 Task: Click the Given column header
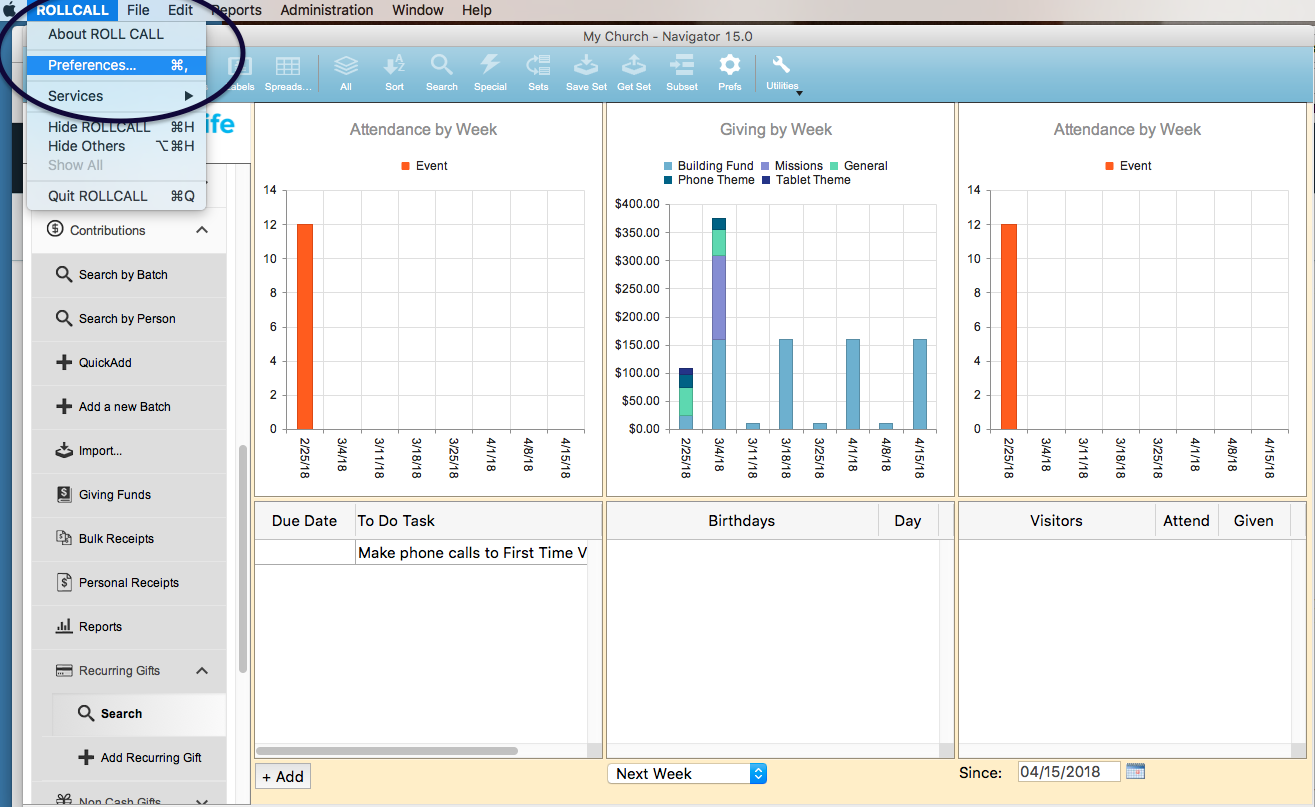tap(1254, 520)
